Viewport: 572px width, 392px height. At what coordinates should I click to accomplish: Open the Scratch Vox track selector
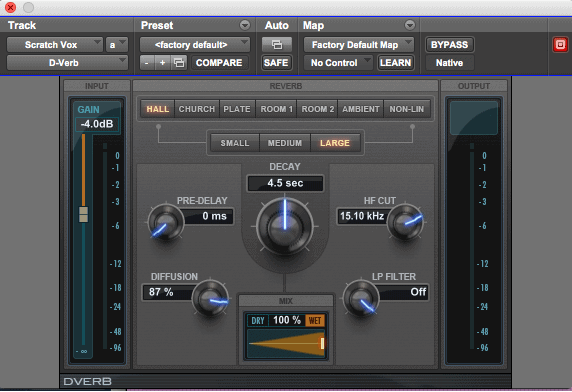[x=55, y=45]
